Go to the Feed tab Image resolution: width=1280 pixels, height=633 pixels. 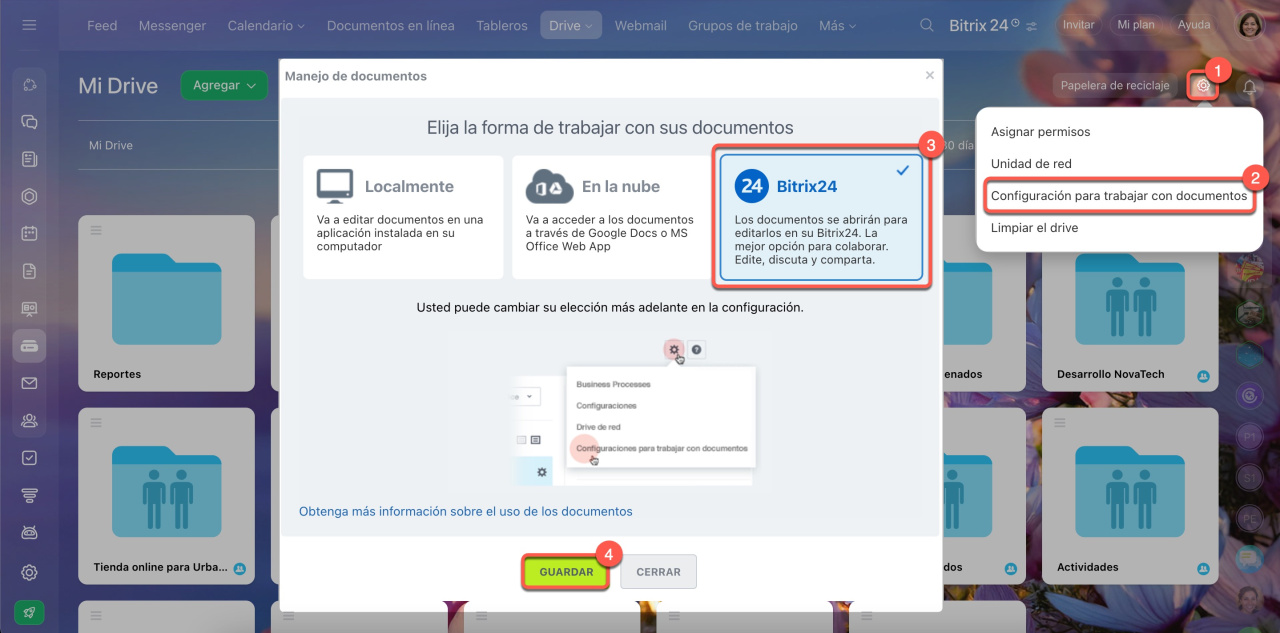102,25
